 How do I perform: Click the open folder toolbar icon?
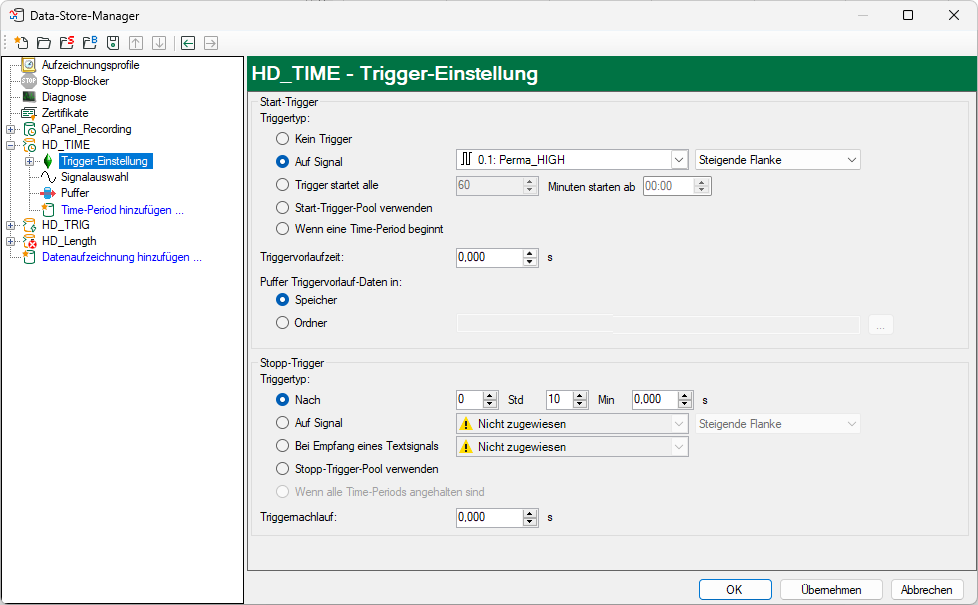[x=44, y=42]
